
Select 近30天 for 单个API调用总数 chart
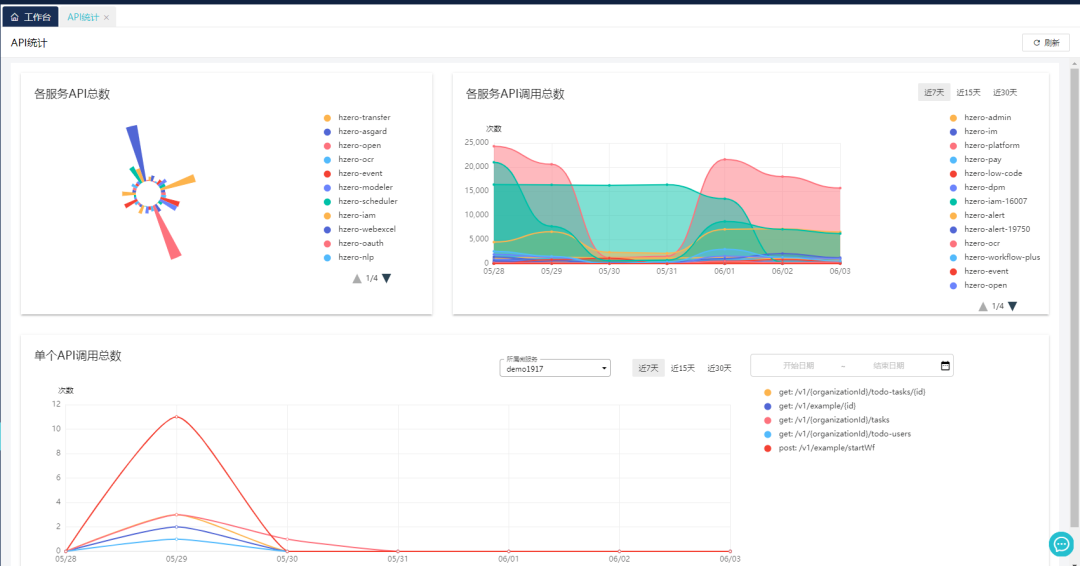[719, 368]
